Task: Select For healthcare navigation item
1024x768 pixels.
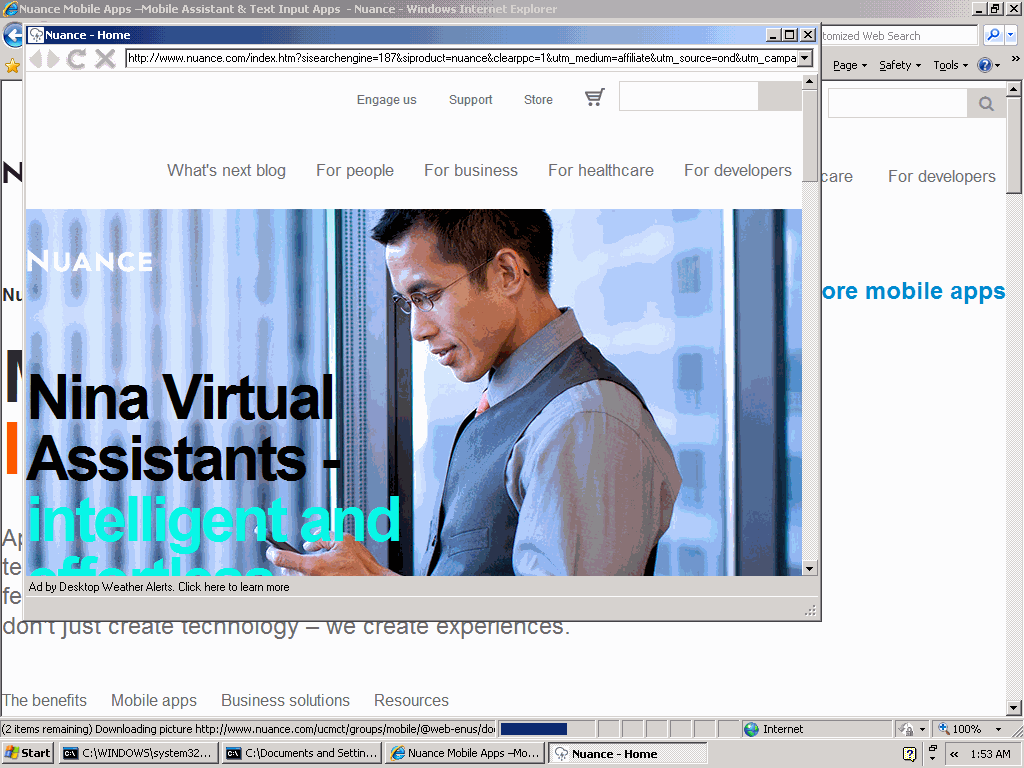Action: pyautogui.click(x=601, y=170)
